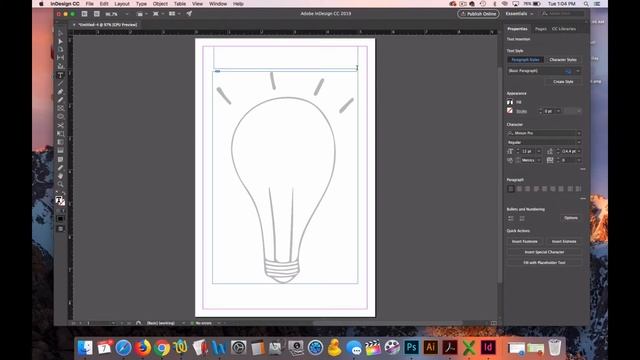The image size is (640, 360).
Task: Open Finder from the Dock
Action: (85, 347)
